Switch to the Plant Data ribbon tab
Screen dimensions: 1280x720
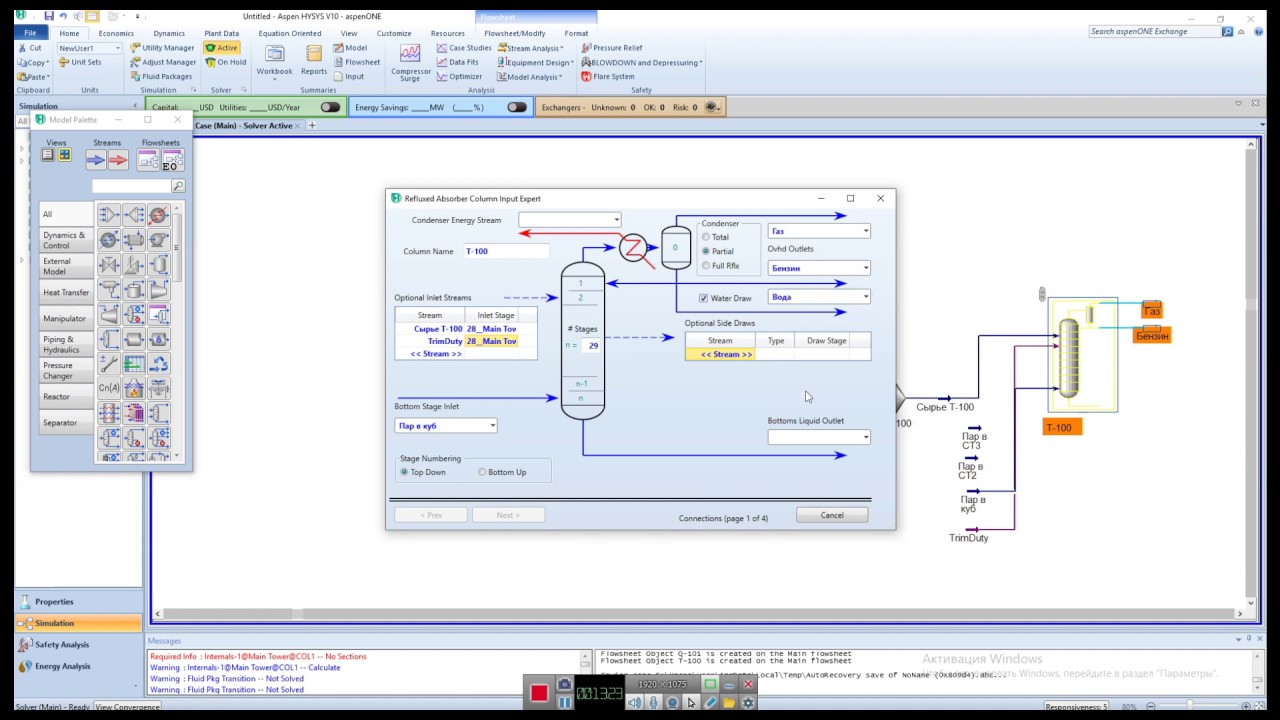(221, 33)
